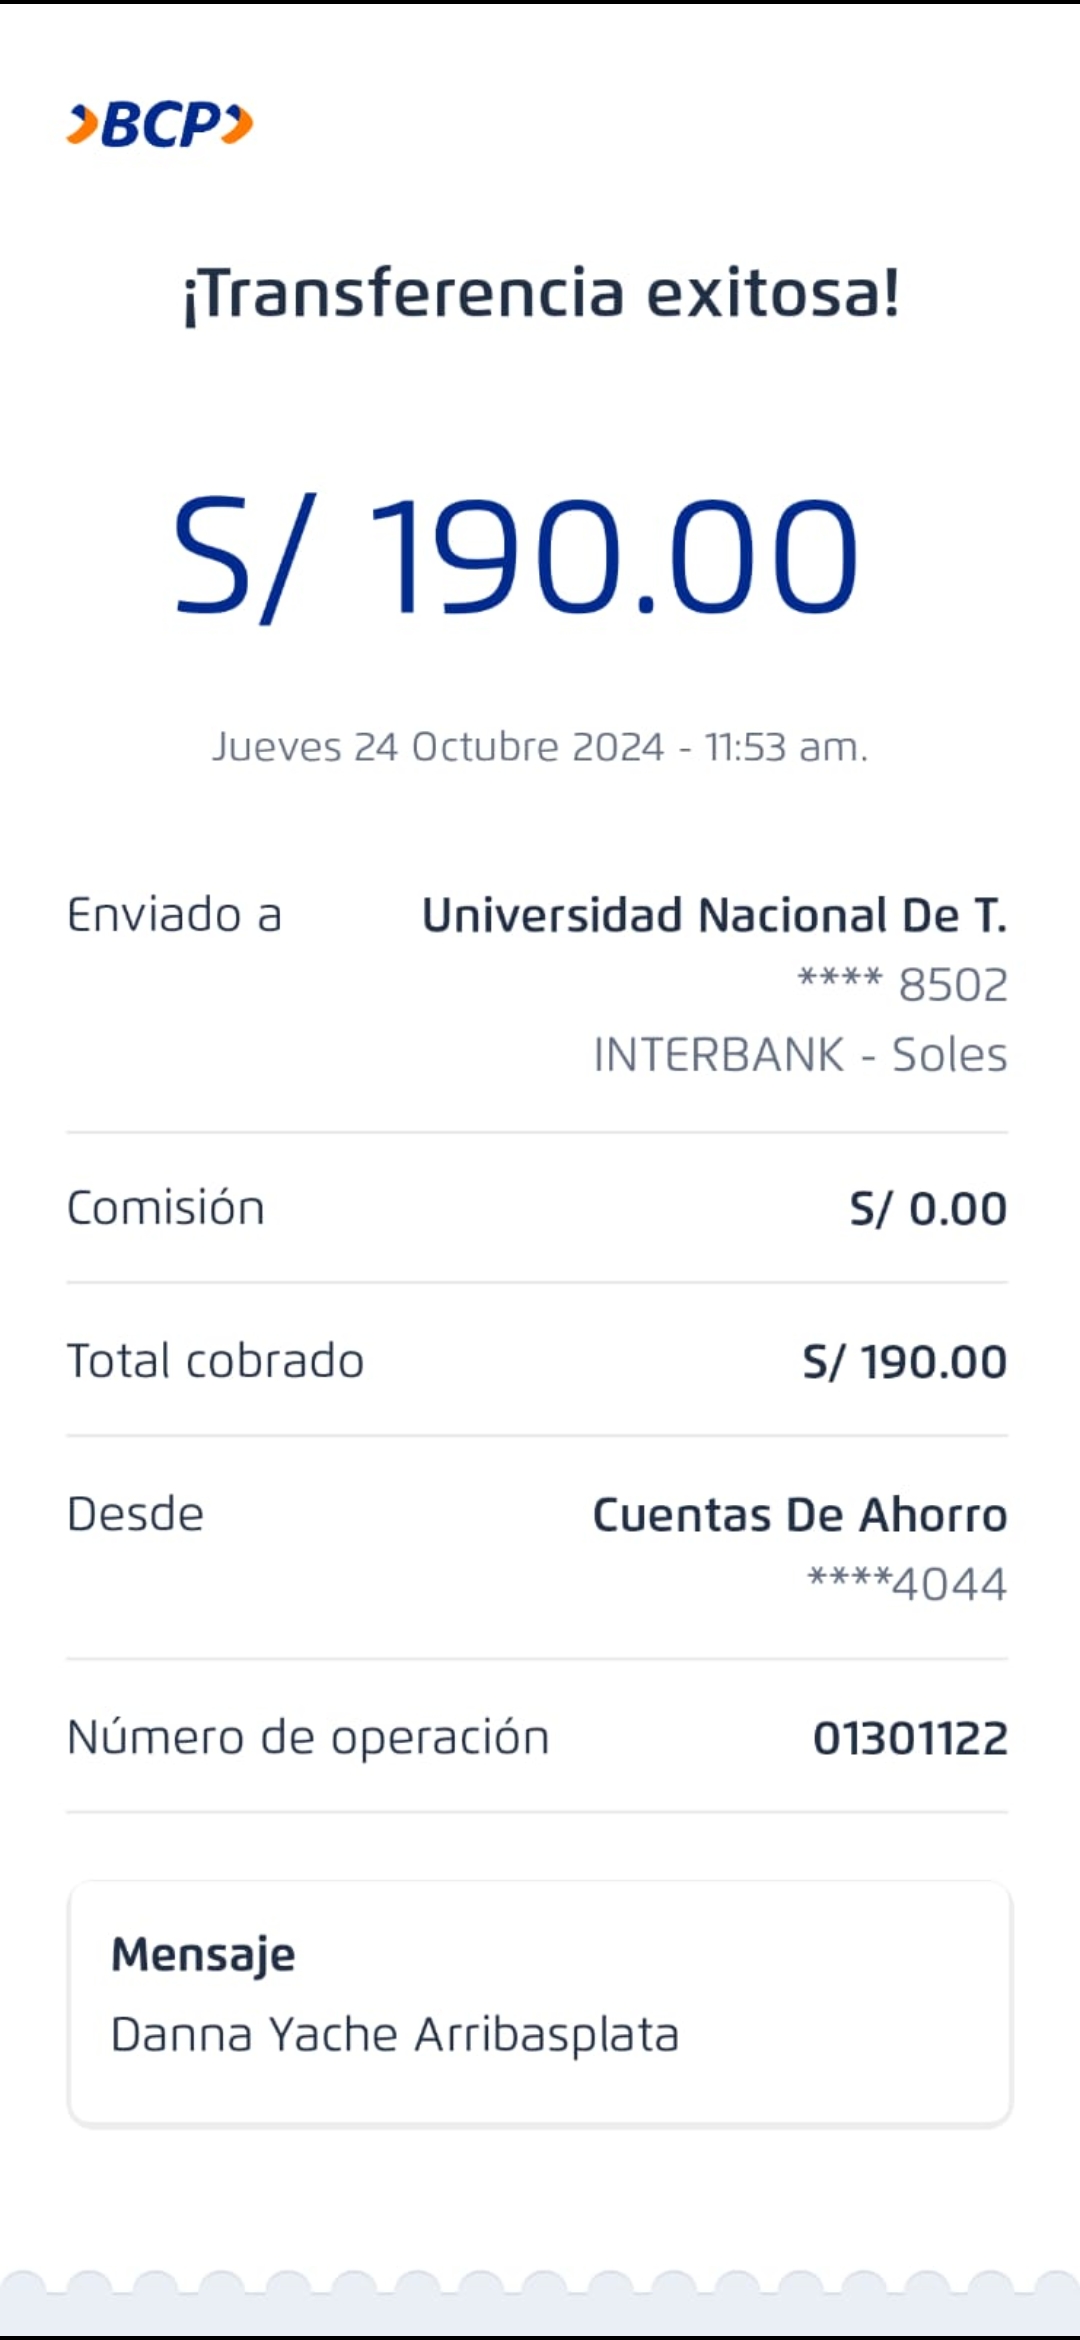Select operation number 01301122

point(910,1738)
